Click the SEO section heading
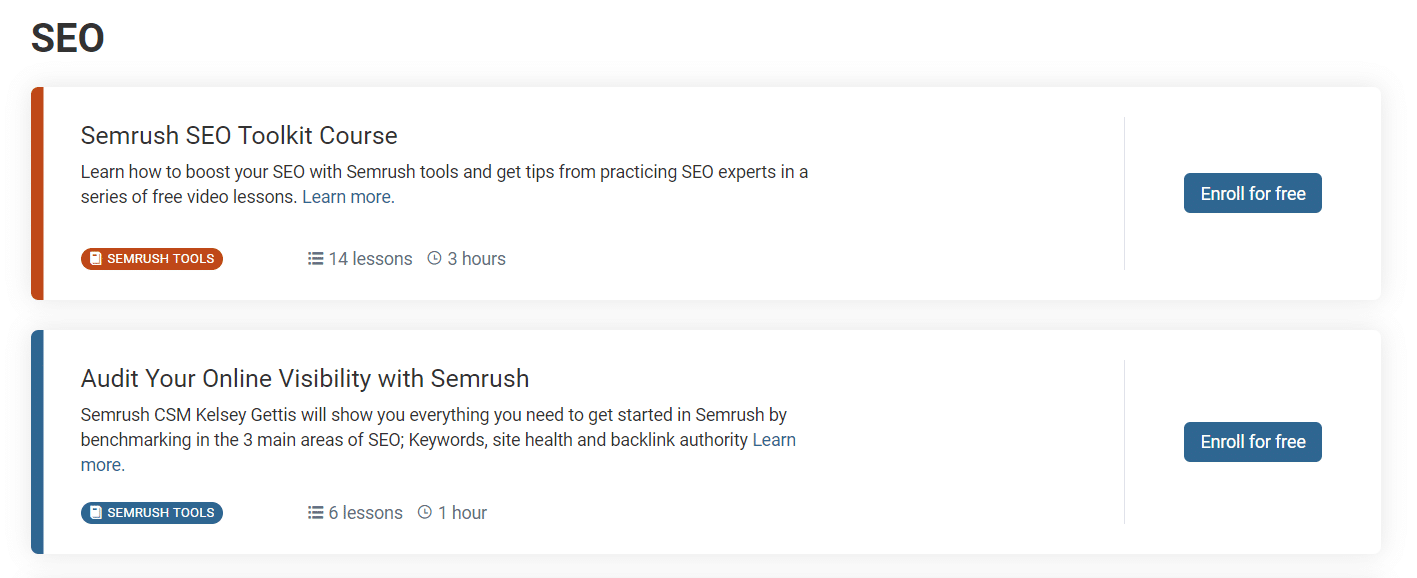1417x578 pixels. pos(68,38)
